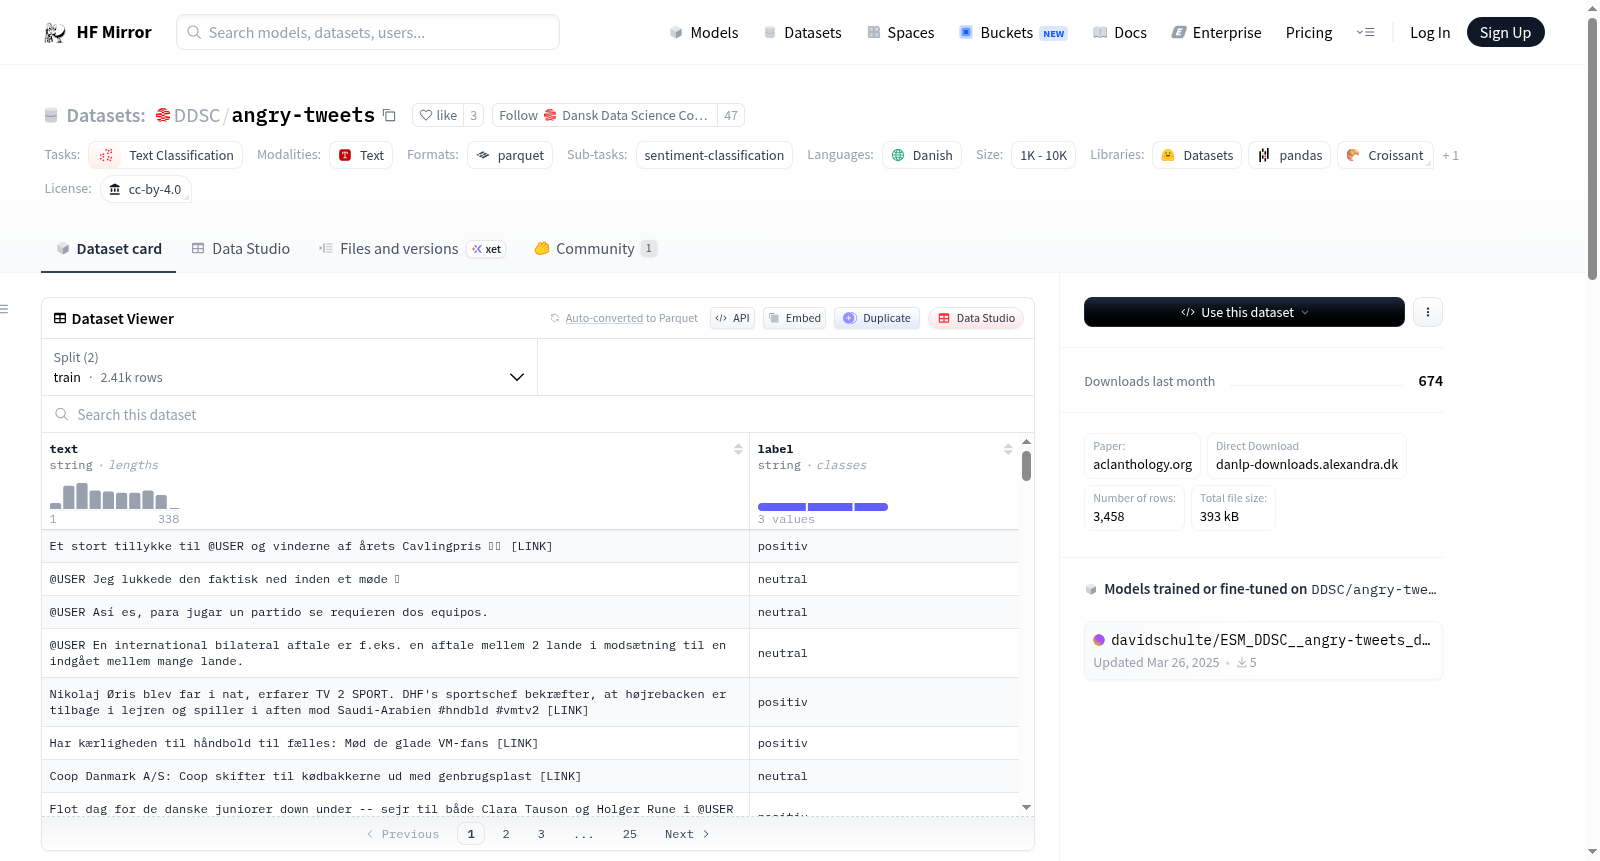Image resolution: width=1600 pixels, height=861 pixels.
Task: Go to Spaces in the top navigation
Action: click(901, 33)
